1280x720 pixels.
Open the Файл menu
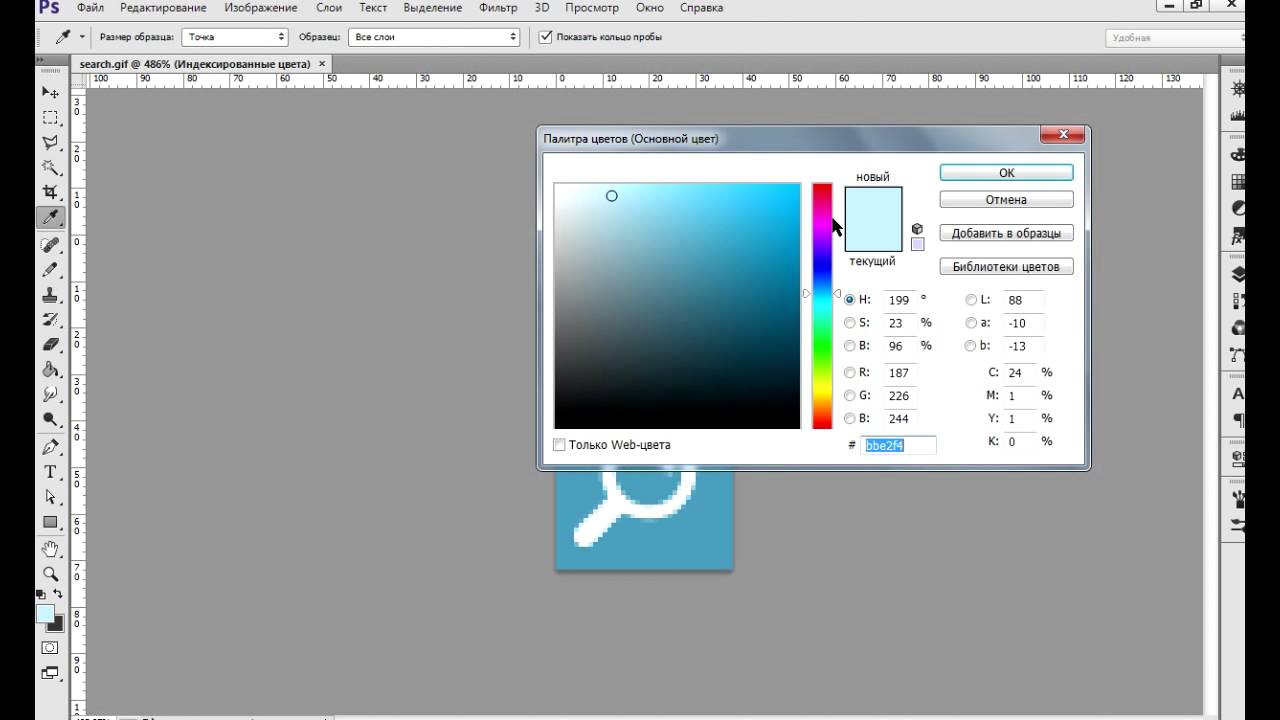pyautogui.click(x=90, y=8)
